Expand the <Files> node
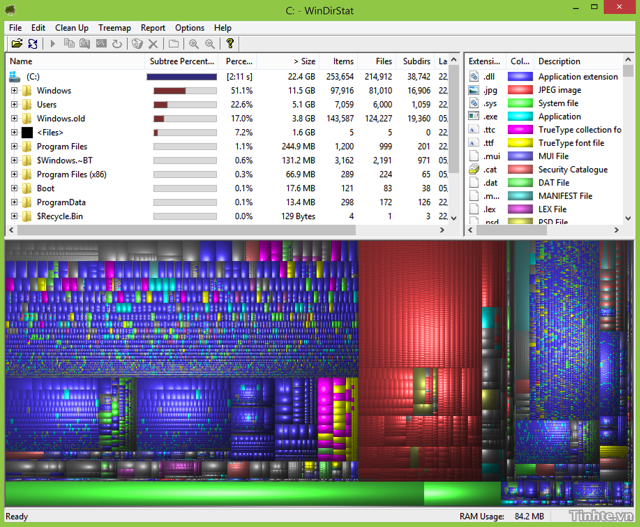 coord(14,132)
